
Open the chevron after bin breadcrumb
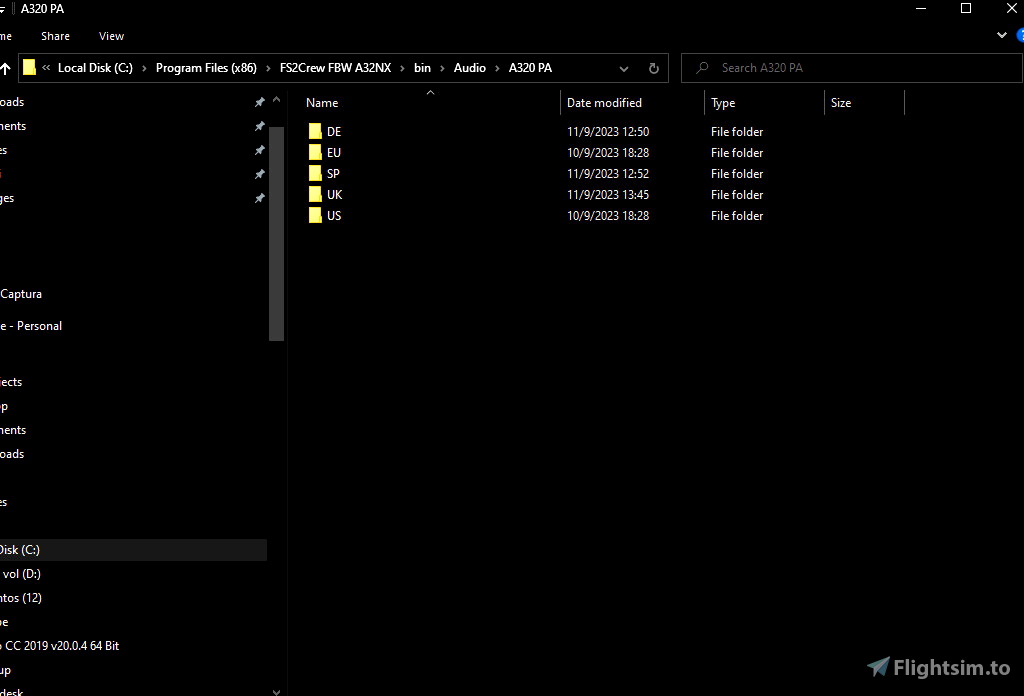pyautogui.click(x=442, y=68)
